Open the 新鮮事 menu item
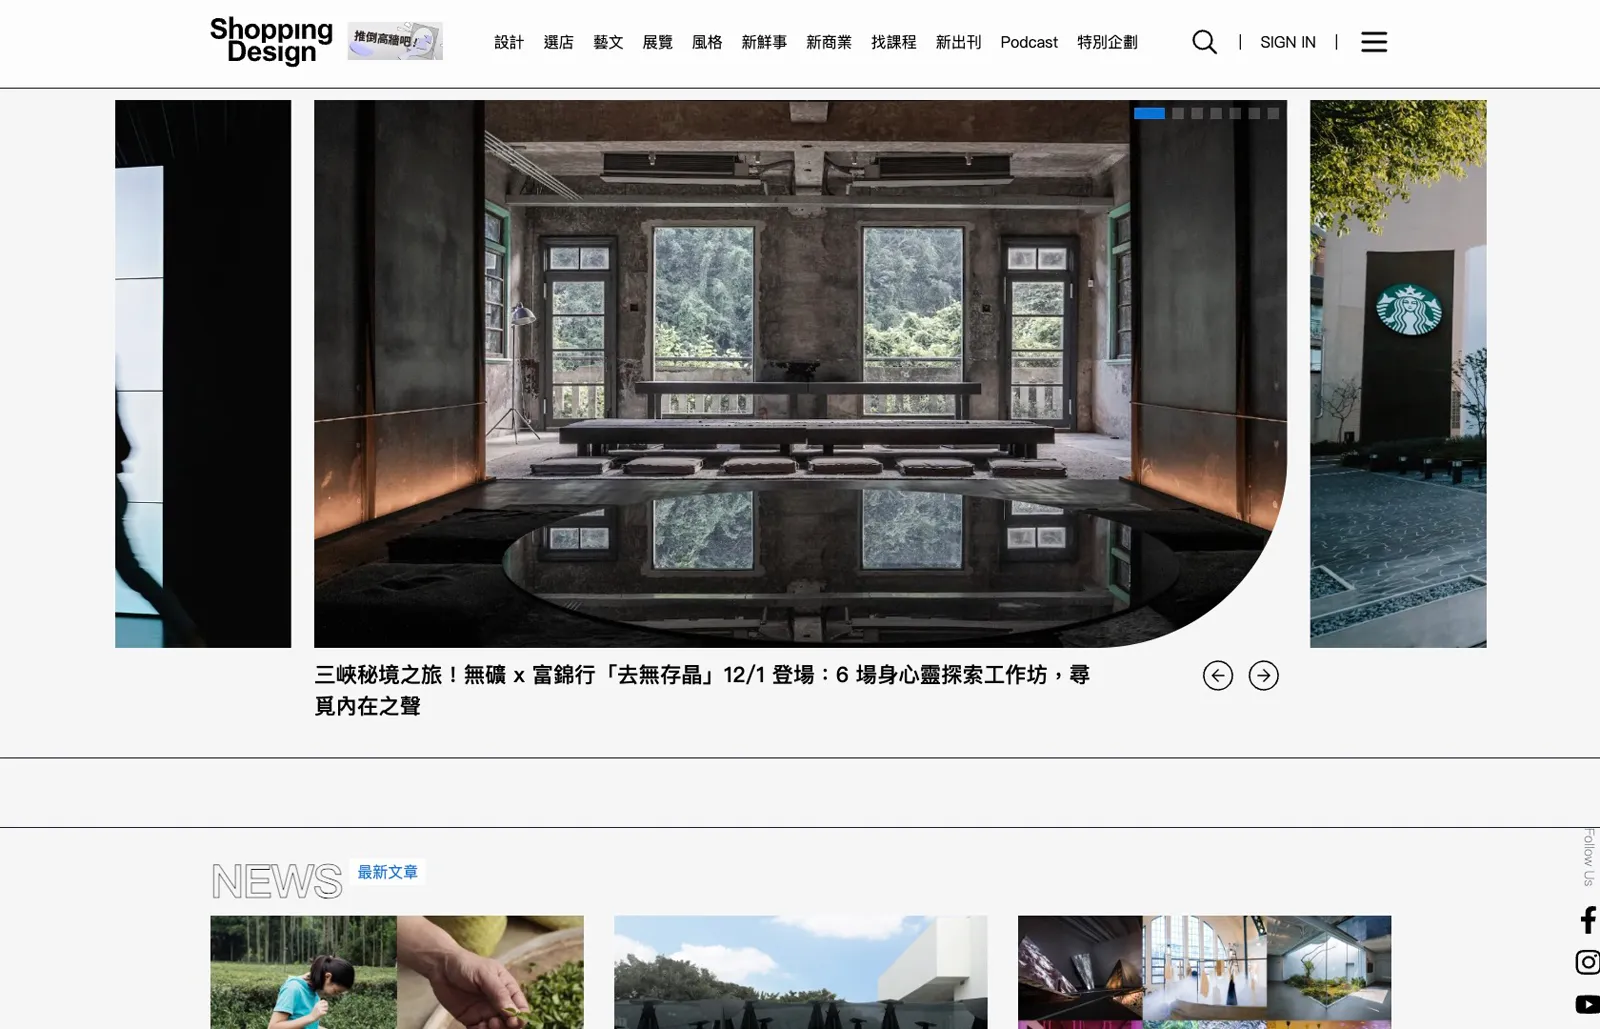The image size is (1600, 1029). (764, 42)
